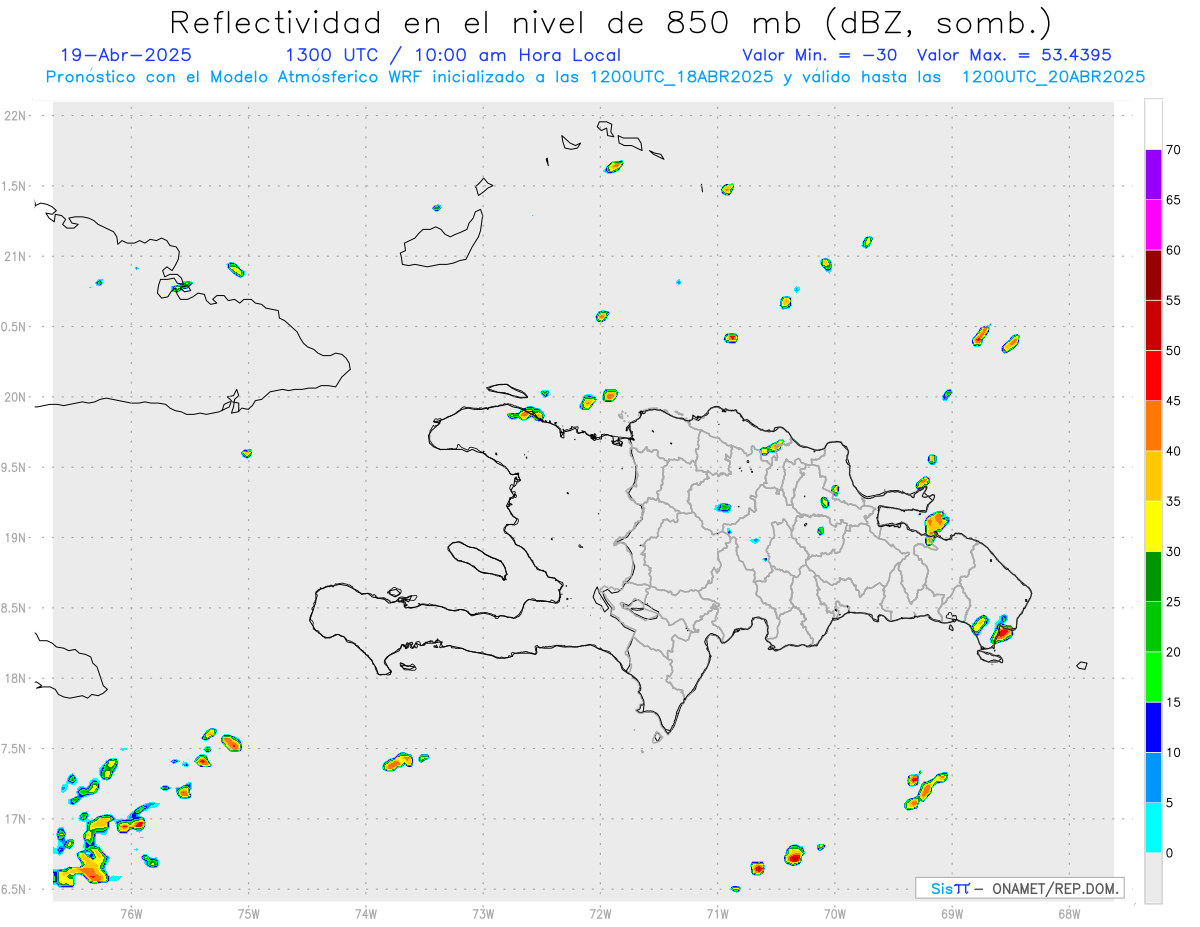The image size is (1200, 927).
Task: Click the colorbar value '30'
Action: coord(1174,552)
